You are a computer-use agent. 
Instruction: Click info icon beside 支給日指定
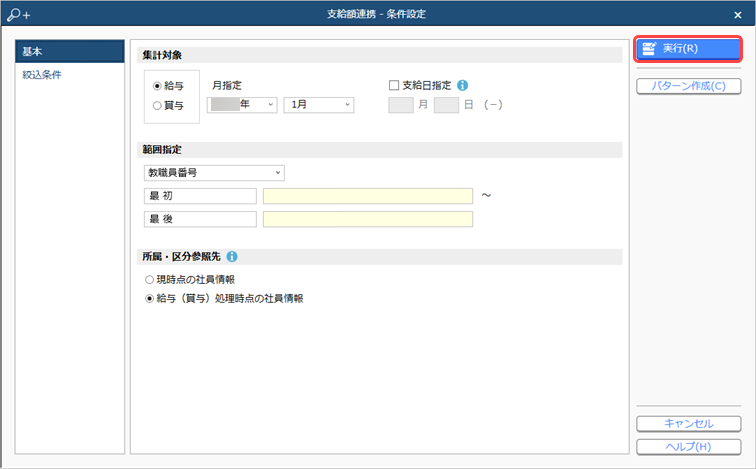[462, 85]
